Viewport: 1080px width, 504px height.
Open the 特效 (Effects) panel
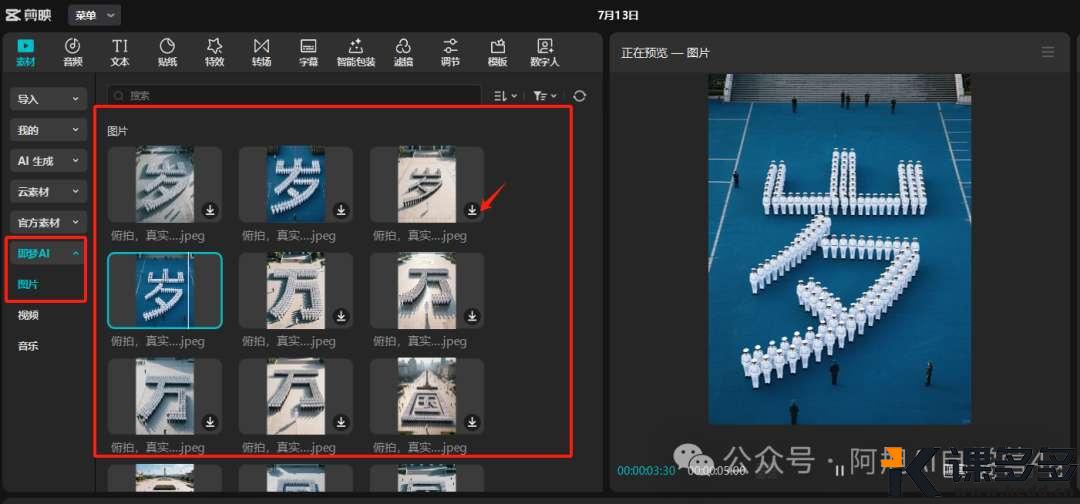point(214,52)
